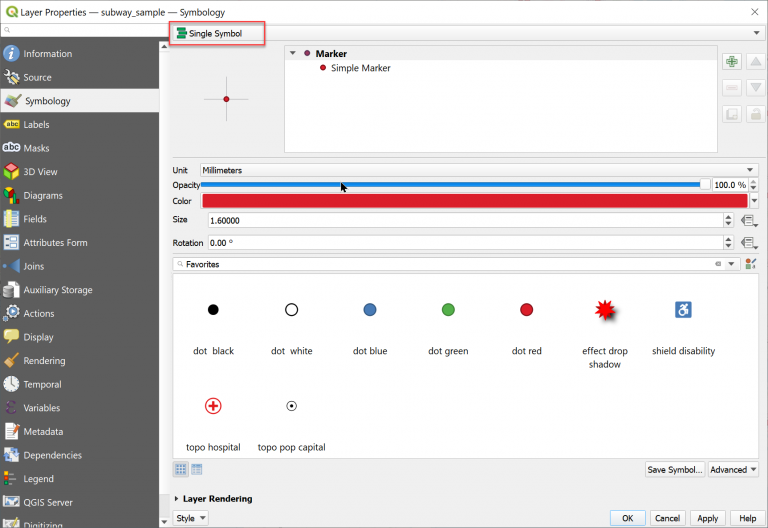Viewport: 768px width, 528px height.
Task: Open the Labels tab in sidebar
Action: pyautogui.click(x=36, y=125)
